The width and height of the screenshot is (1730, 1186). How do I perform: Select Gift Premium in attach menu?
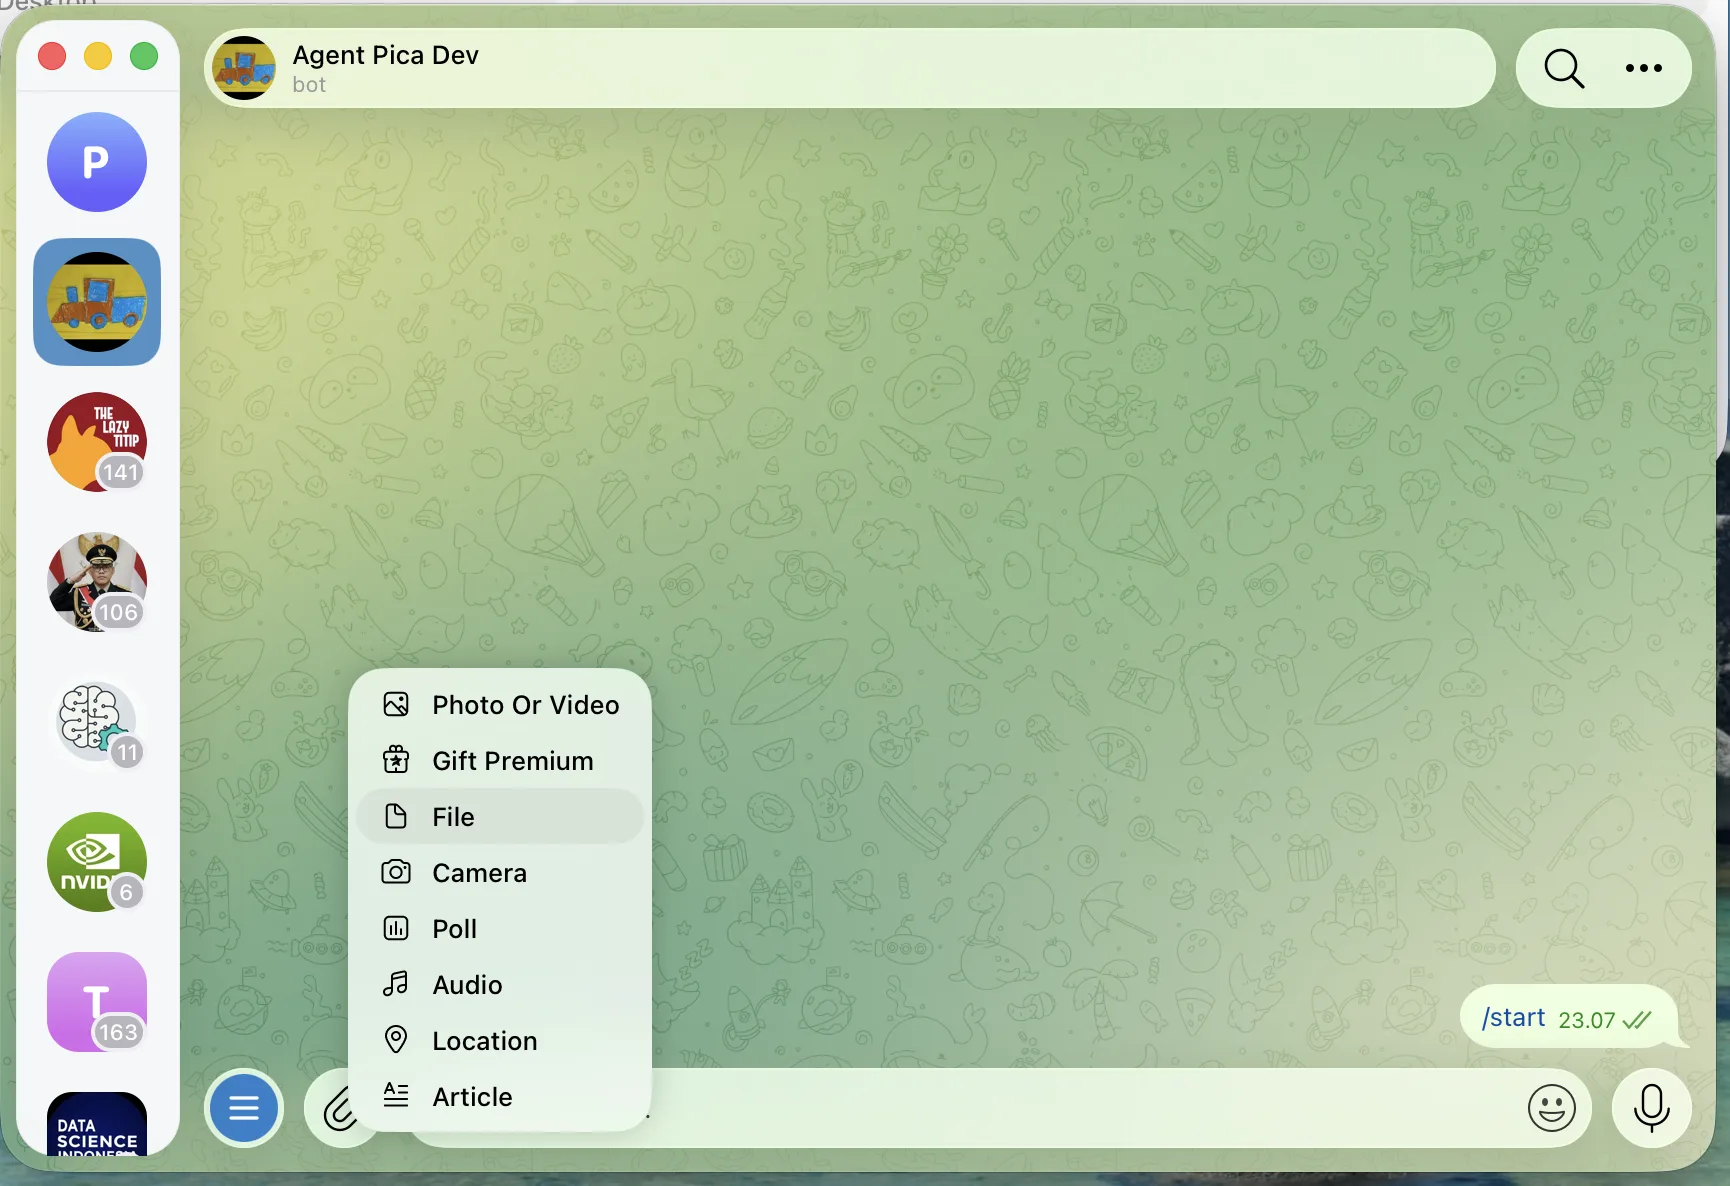[x=500, y=761]
